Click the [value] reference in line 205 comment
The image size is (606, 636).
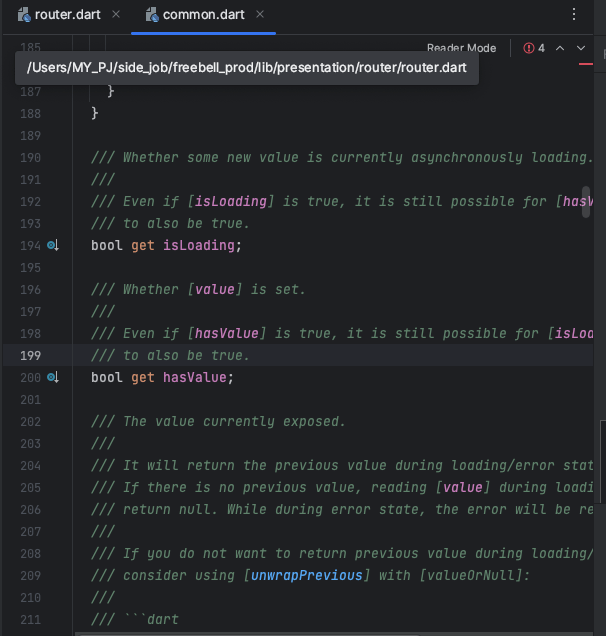tap(463, 487)
